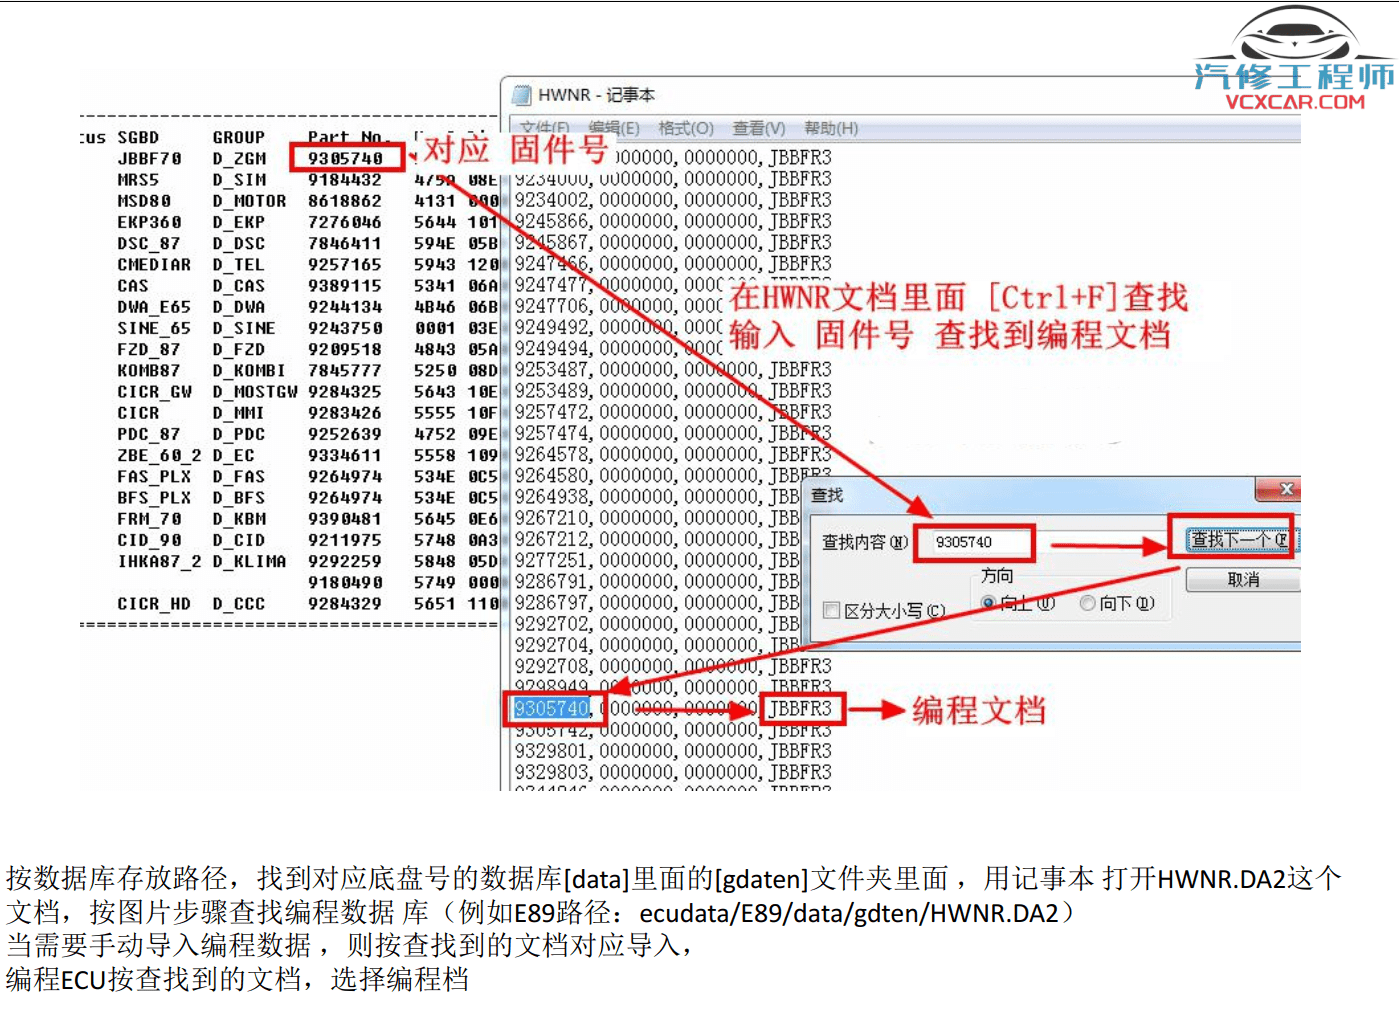
Task: Enable the 区分大小写 case-sensitive checkbox
Action: pos(831,610)
